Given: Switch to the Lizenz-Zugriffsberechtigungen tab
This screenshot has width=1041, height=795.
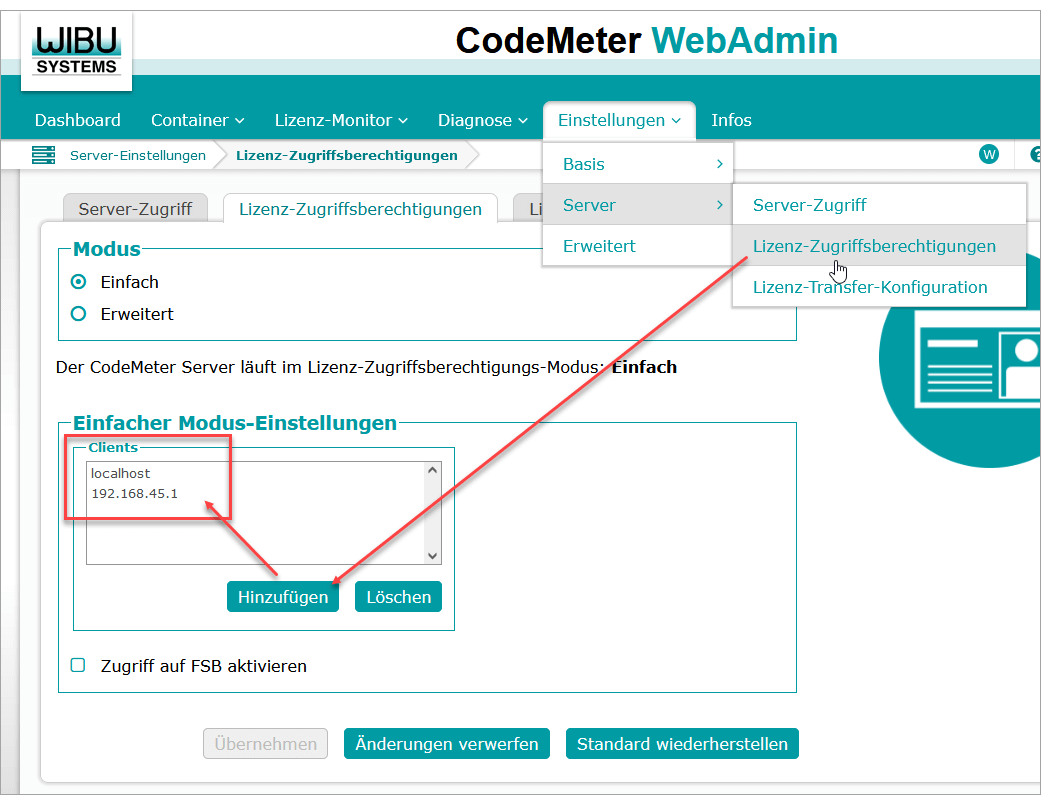Looking at the screenshot, I should (x=360, y=209).
